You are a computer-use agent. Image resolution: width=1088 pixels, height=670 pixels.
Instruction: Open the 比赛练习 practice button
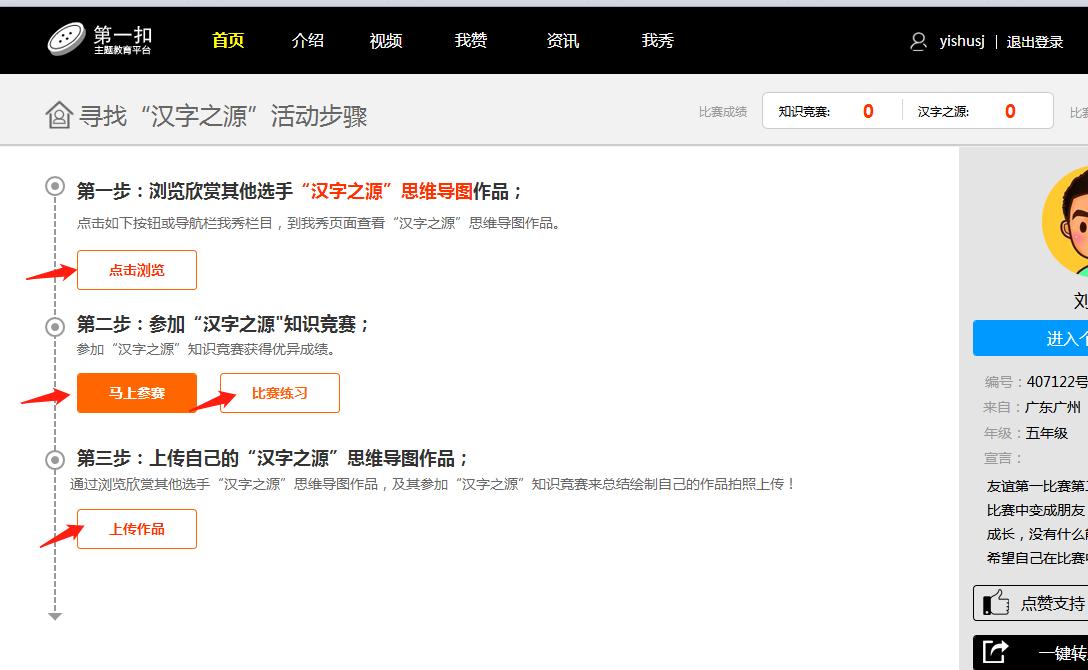tap(280, 393)
